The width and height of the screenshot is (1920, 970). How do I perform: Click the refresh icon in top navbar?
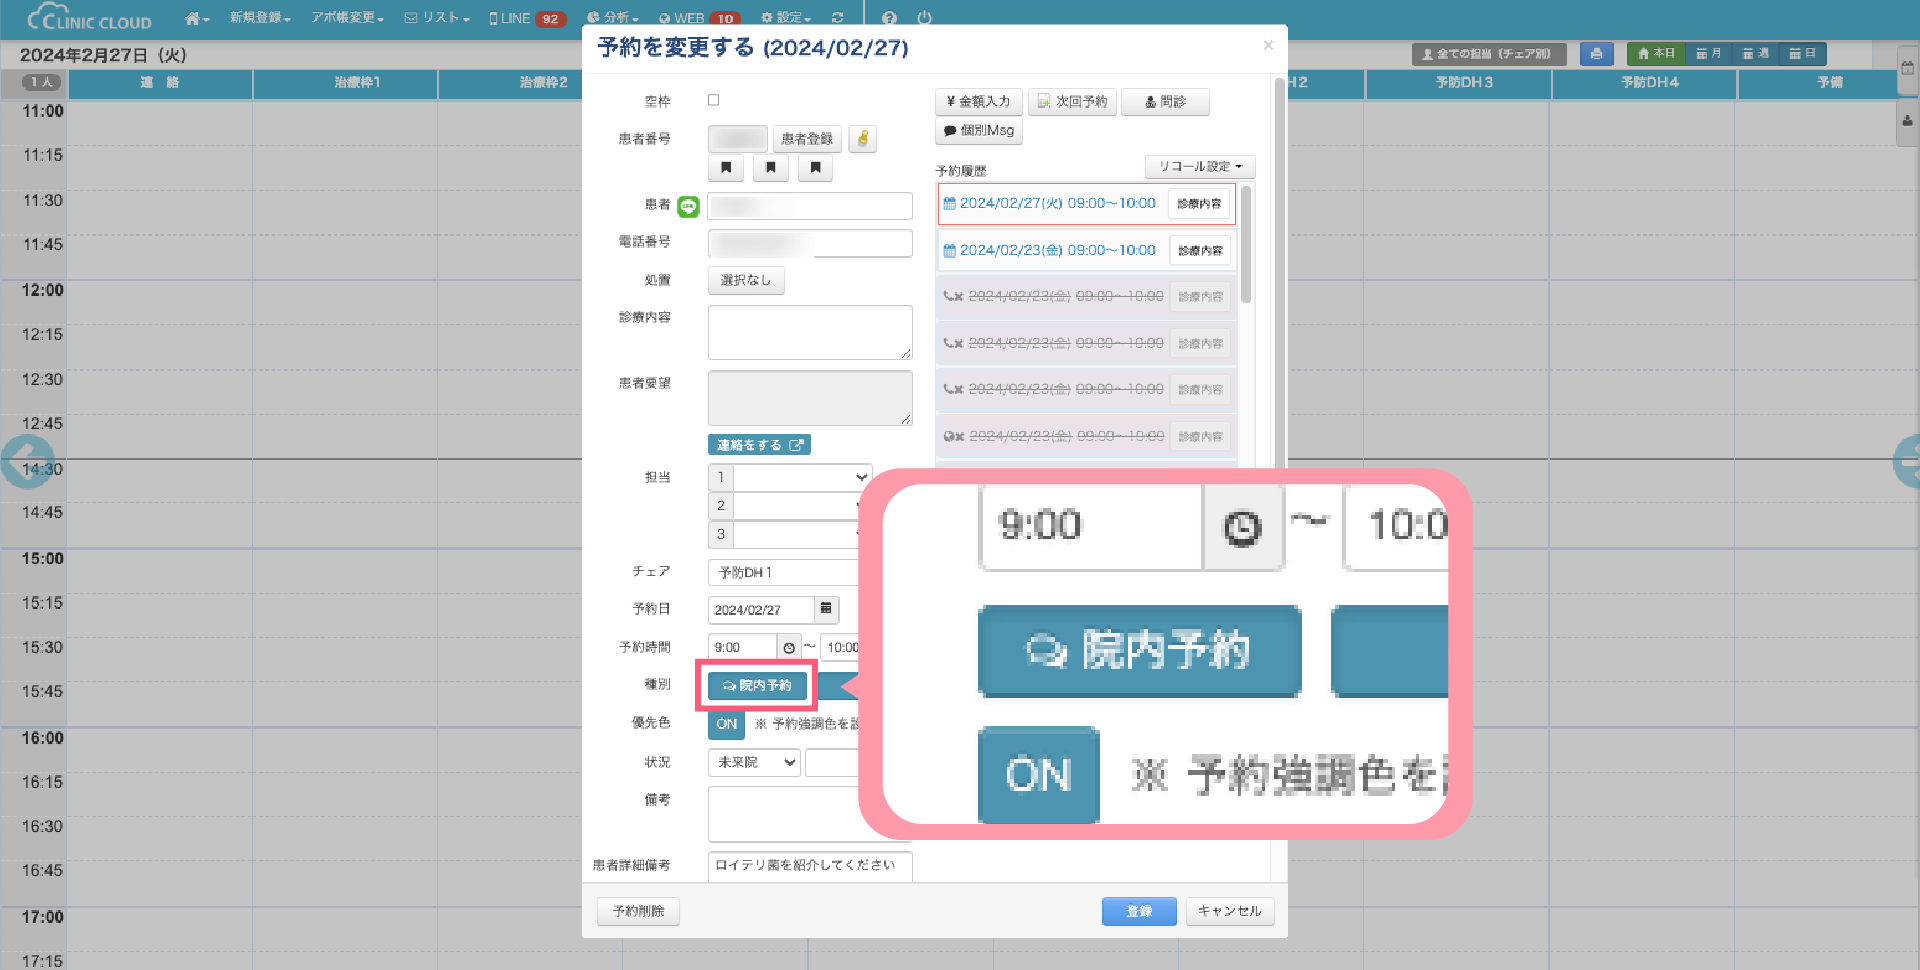[x=837, y=18]
